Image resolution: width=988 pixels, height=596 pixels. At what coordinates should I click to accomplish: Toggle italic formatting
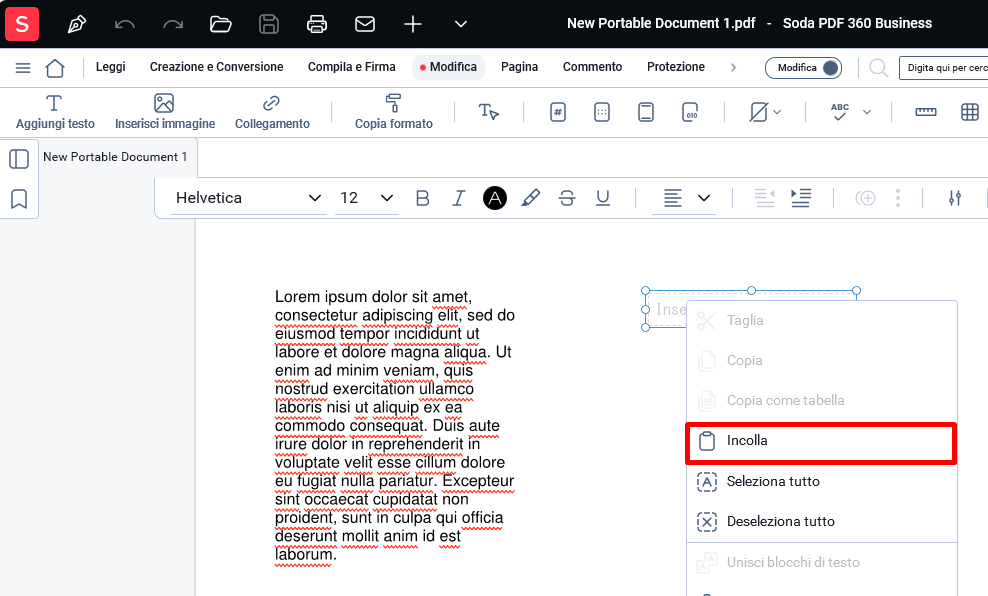coord(459,198)
